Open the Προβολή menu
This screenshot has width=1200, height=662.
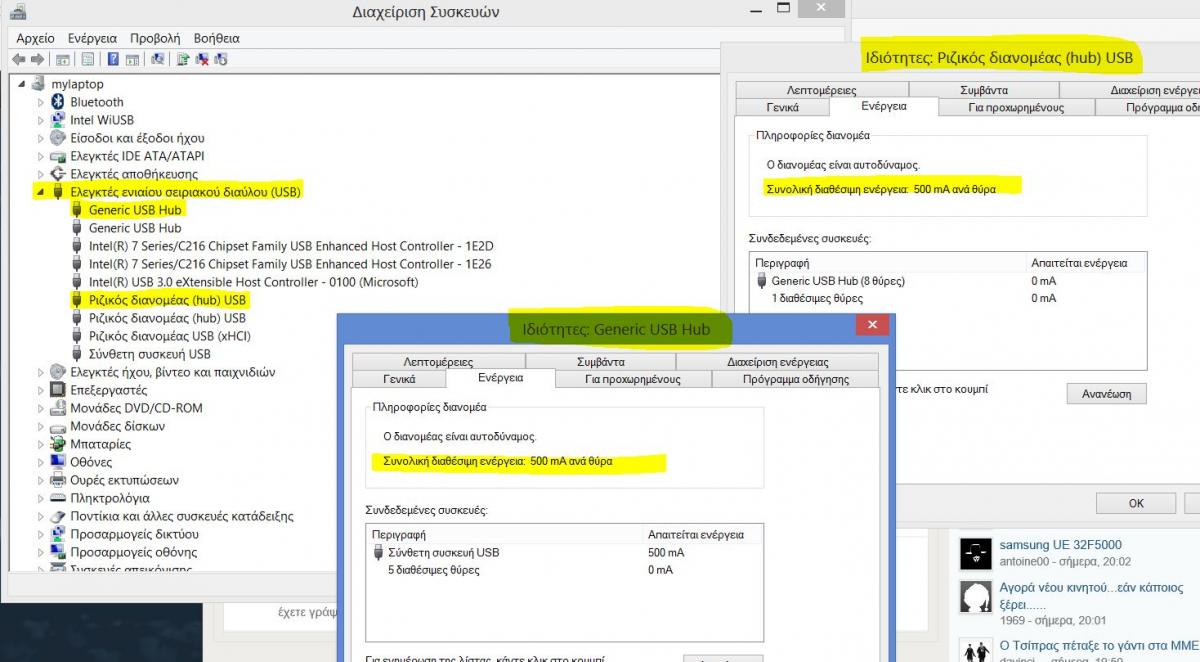tap(155, 38)
